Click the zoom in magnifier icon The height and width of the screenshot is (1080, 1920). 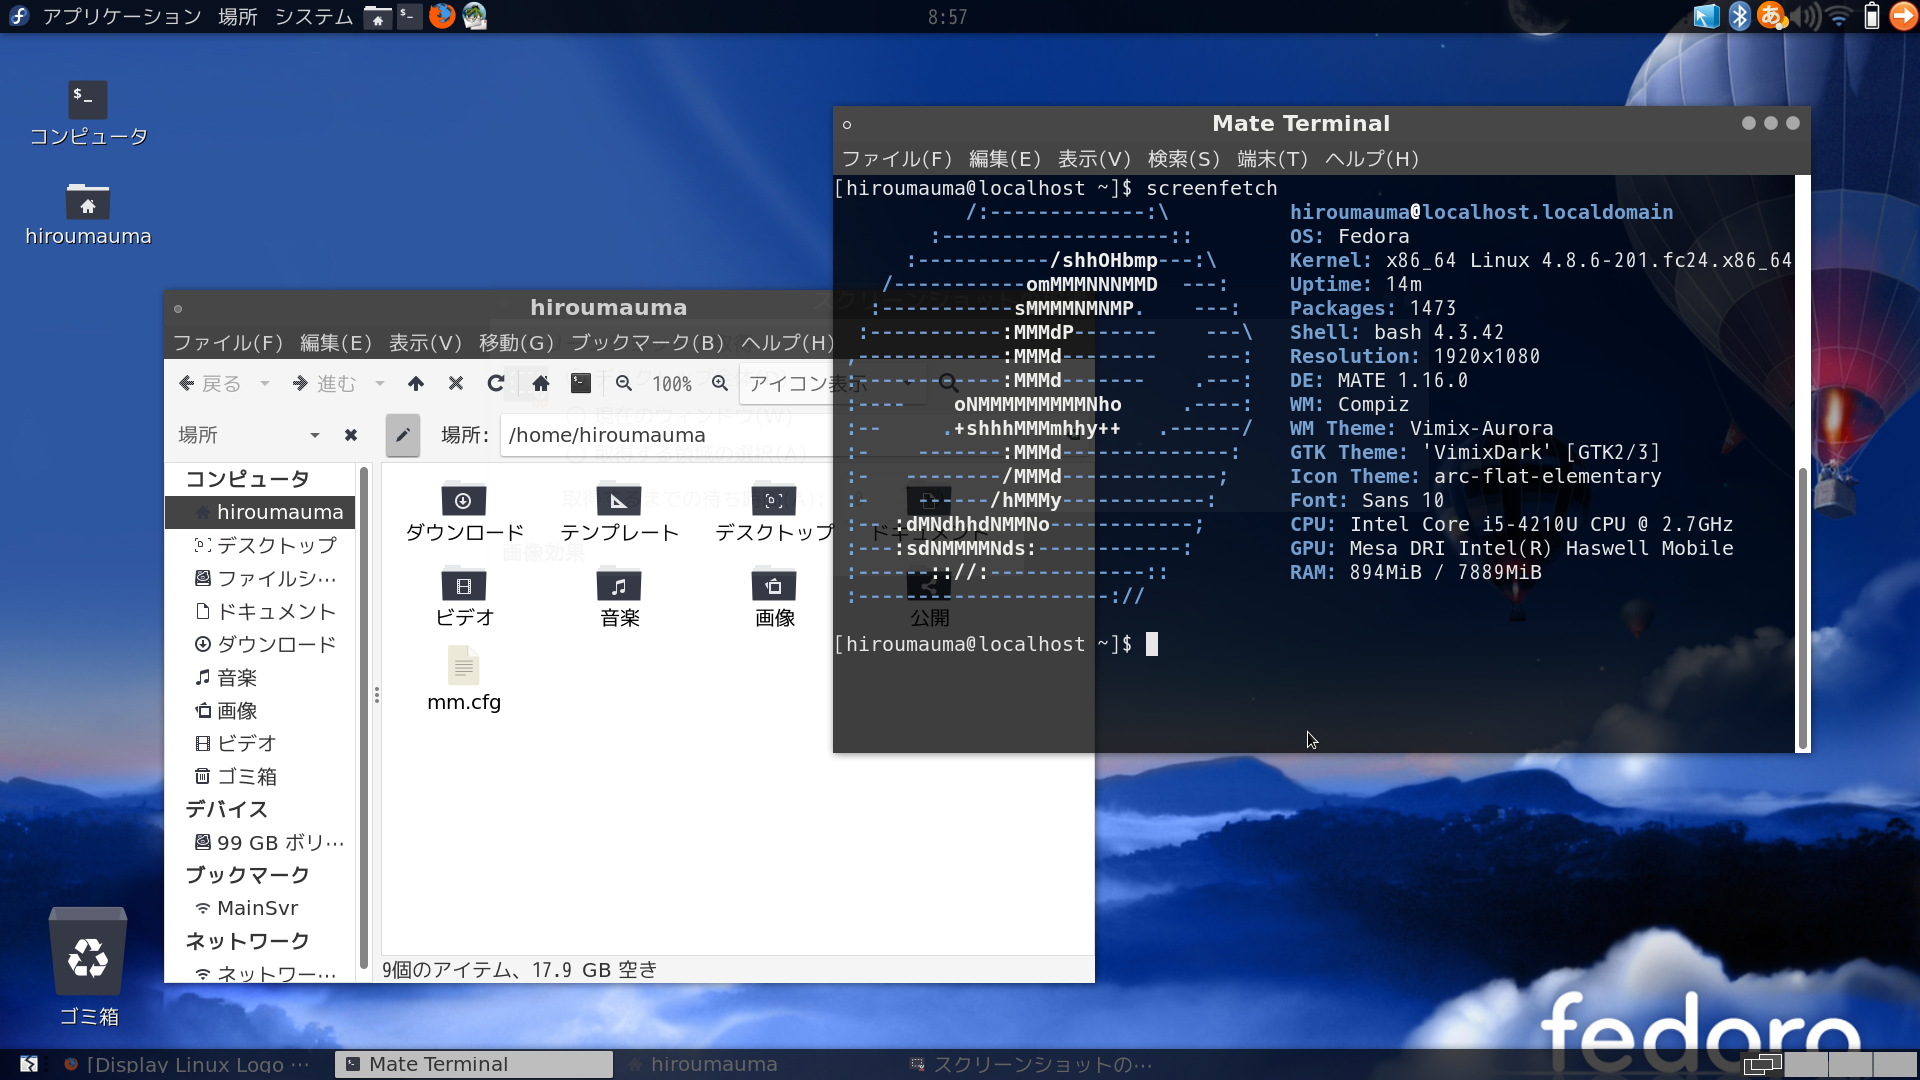tap(720, 383)
